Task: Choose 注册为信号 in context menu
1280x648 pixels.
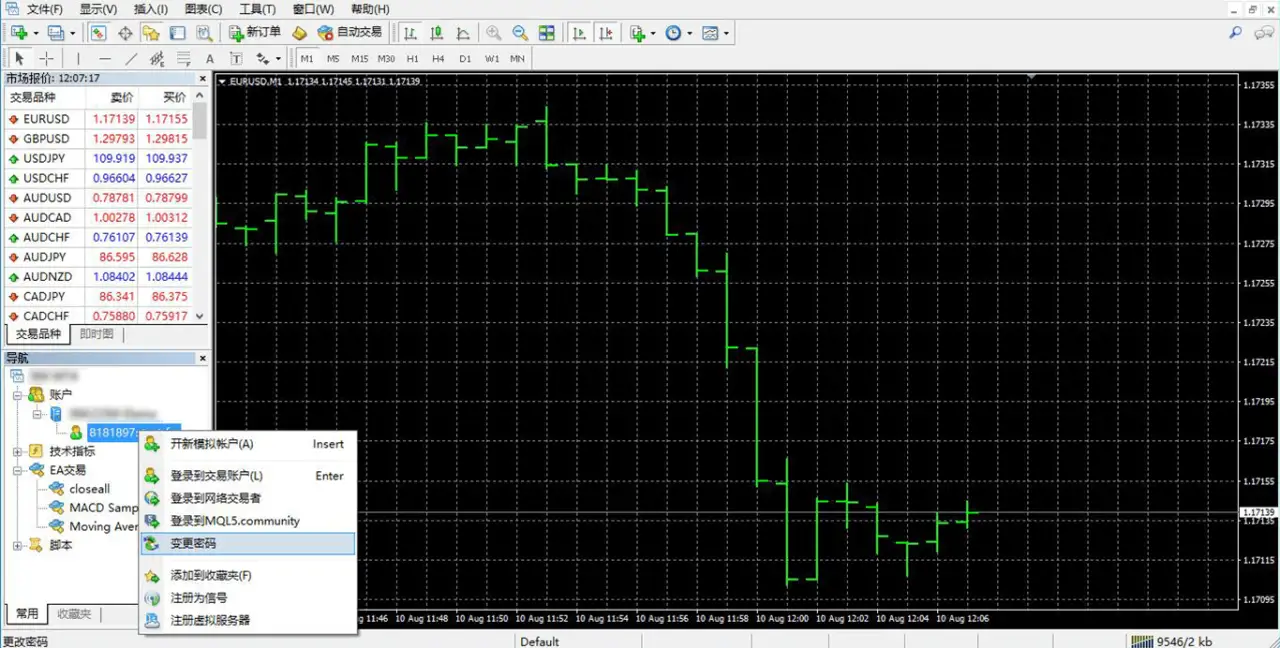Action: coord(248,598)
